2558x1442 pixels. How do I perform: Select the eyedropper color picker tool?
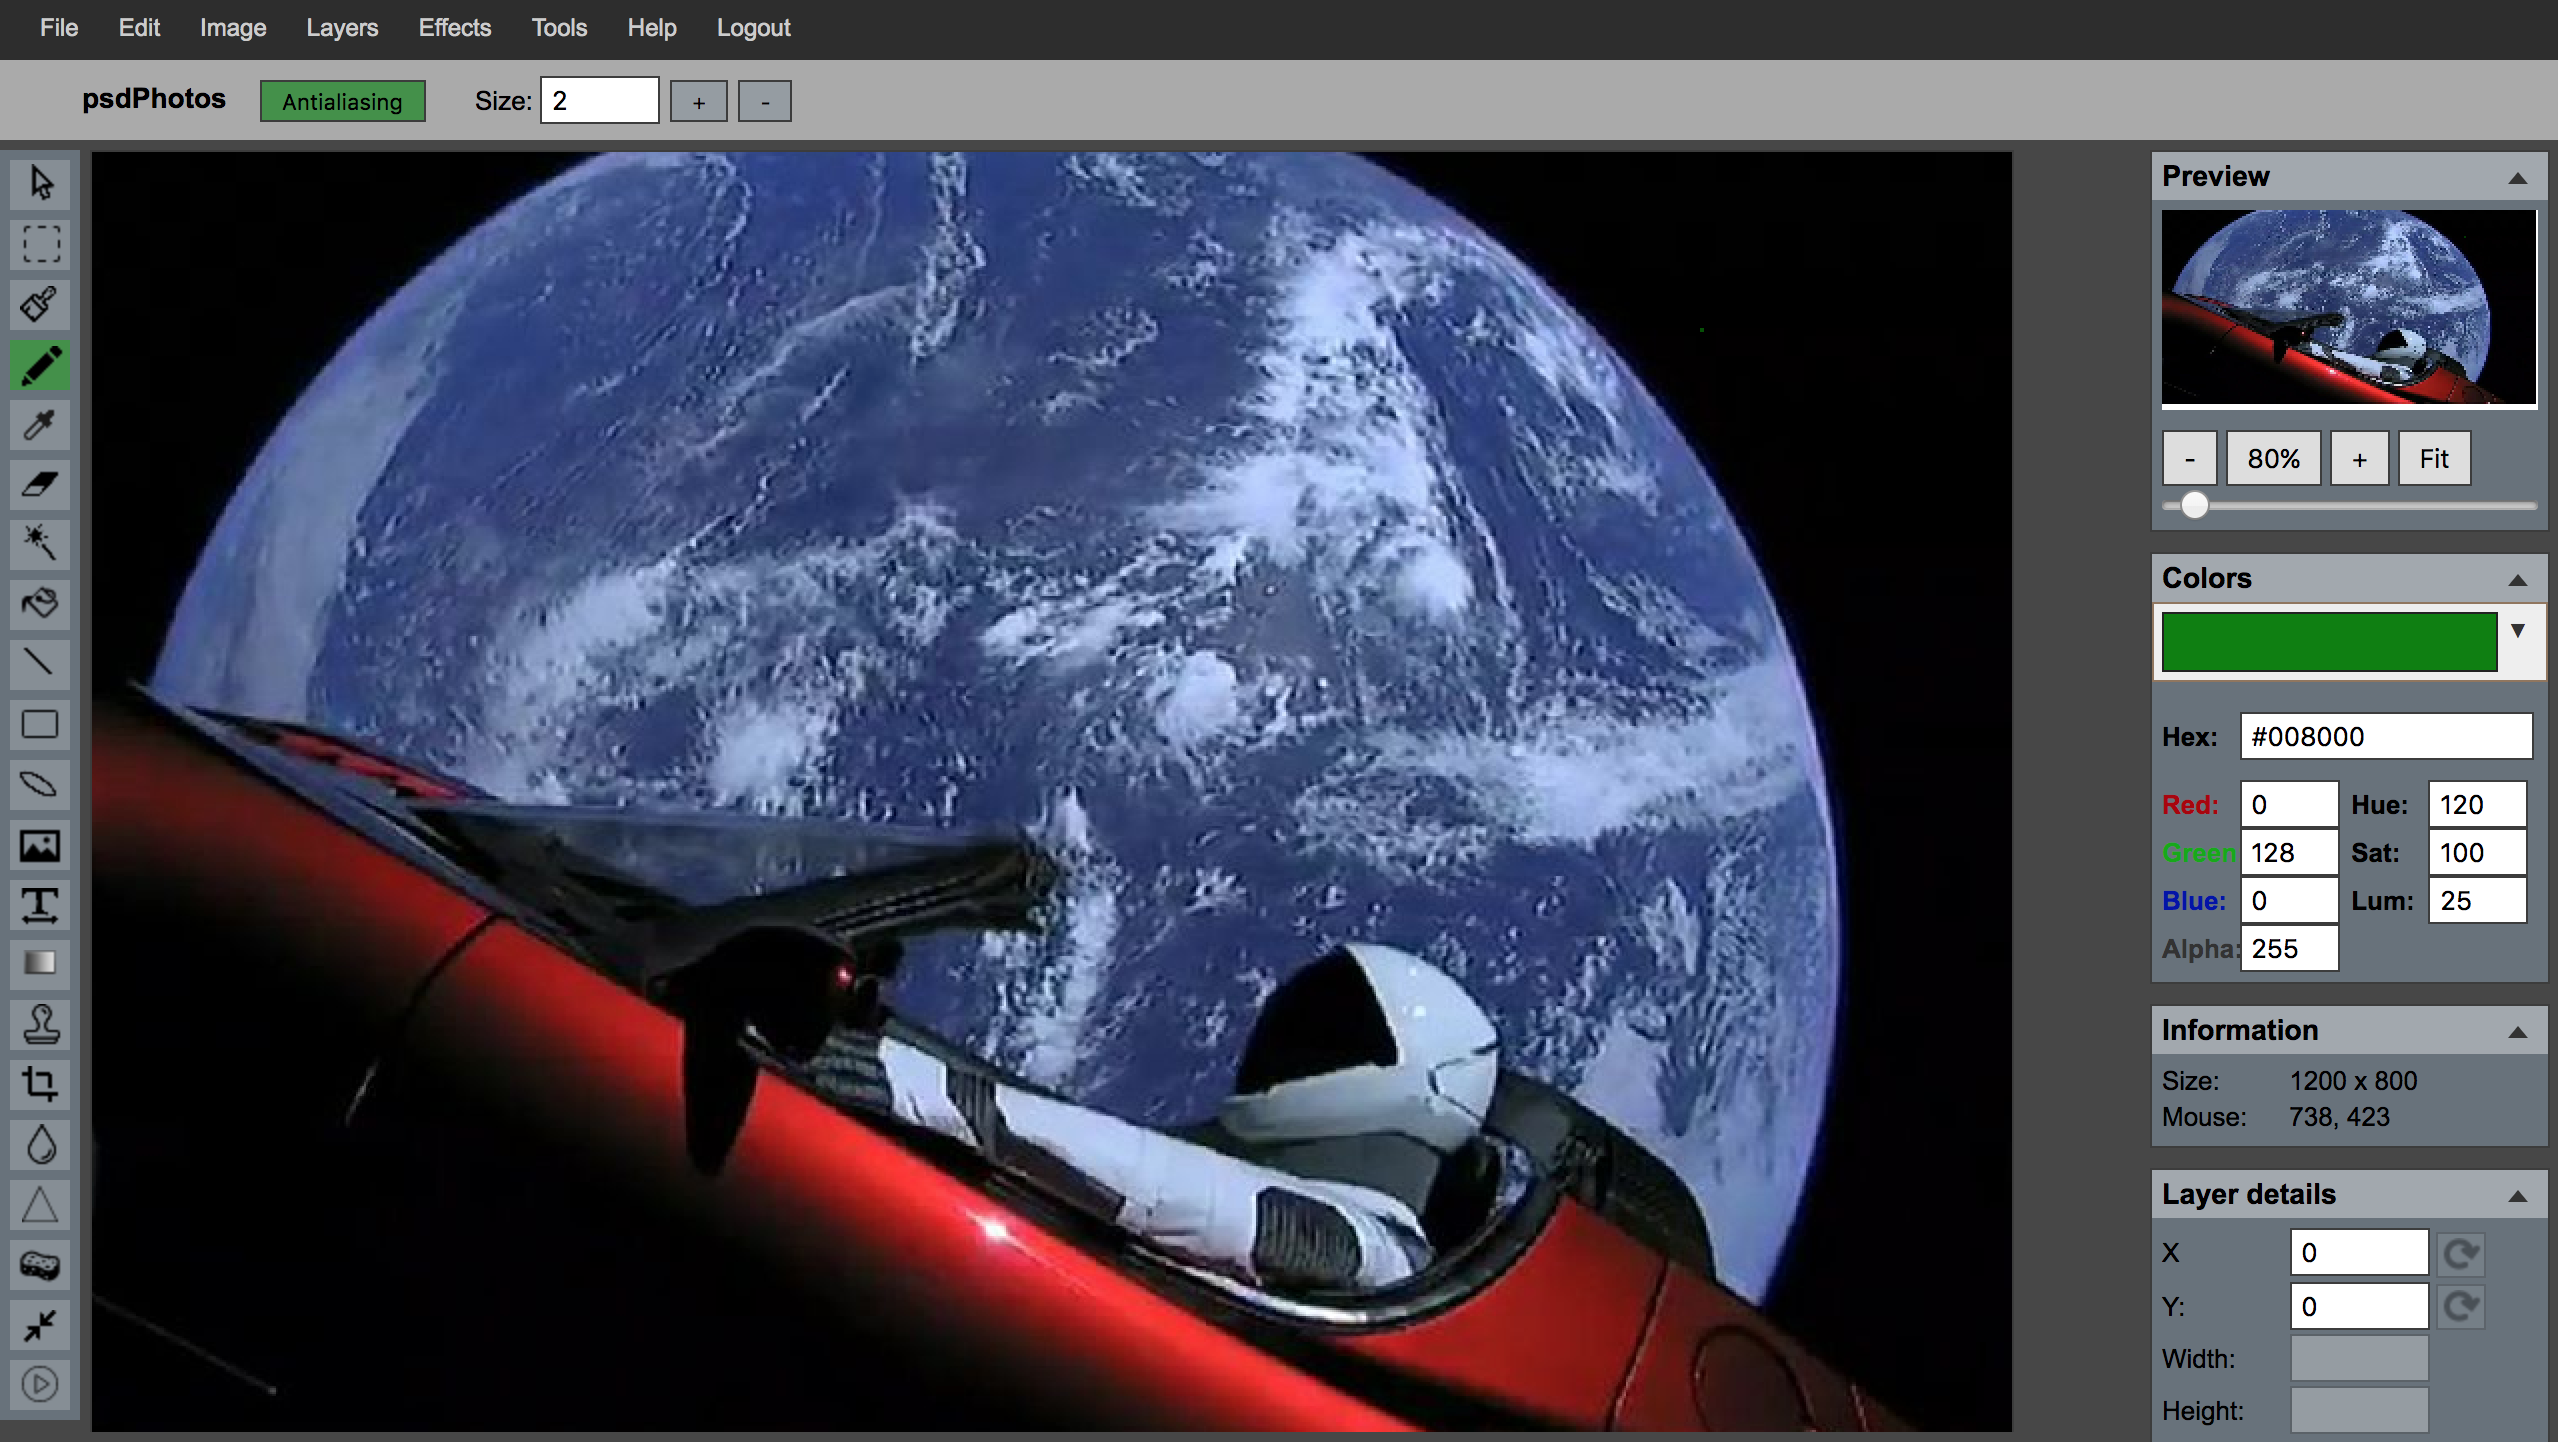(40, 425)
